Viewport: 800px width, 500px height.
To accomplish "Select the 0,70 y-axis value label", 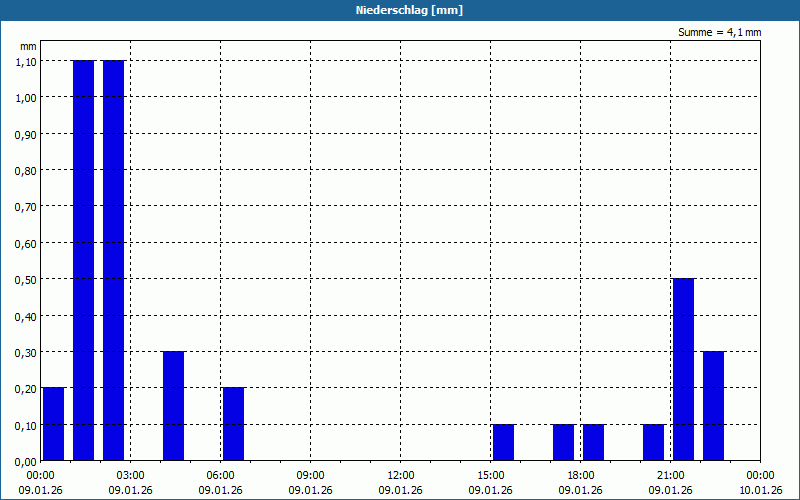I will (26, 207).
